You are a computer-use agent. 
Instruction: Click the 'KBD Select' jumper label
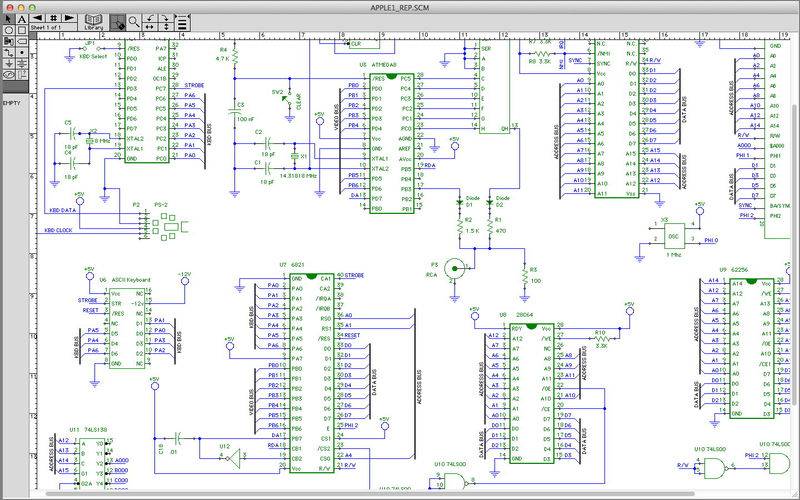click(x=93, y=57)
